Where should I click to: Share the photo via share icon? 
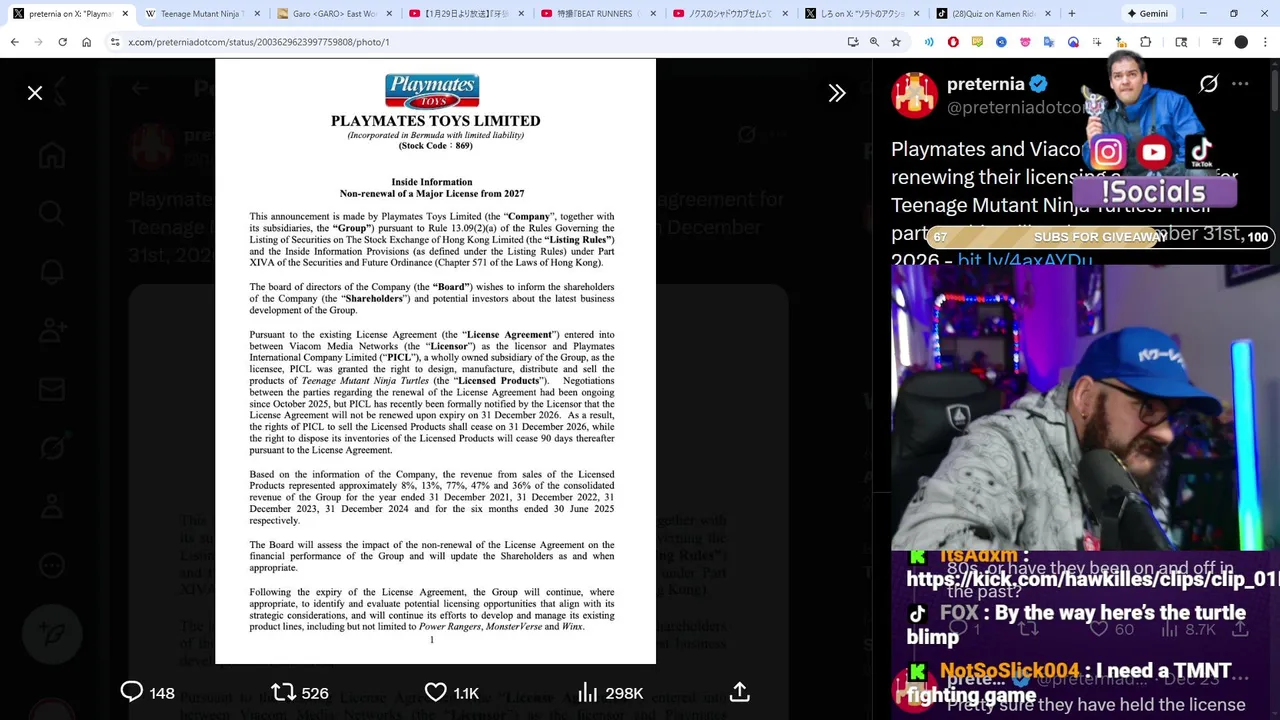point(740,692)
